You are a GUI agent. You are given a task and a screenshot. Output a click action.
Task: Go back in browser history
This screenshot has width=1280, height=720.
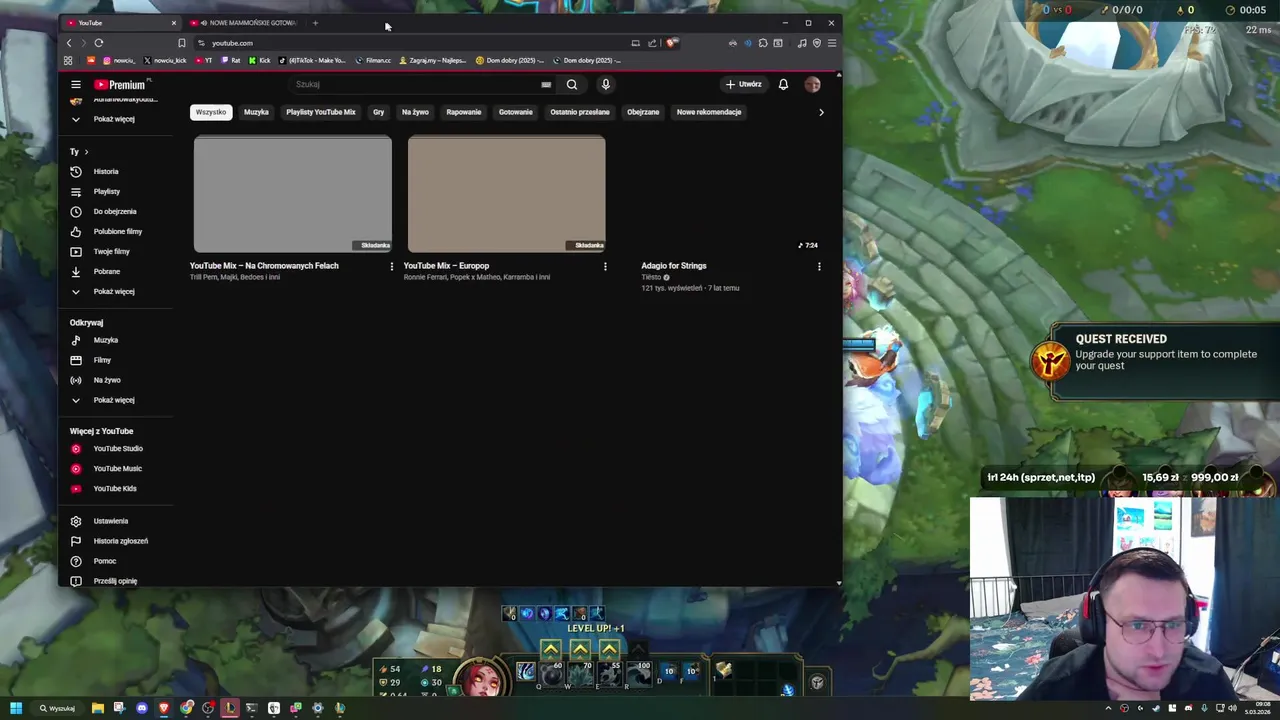[69, 43]
